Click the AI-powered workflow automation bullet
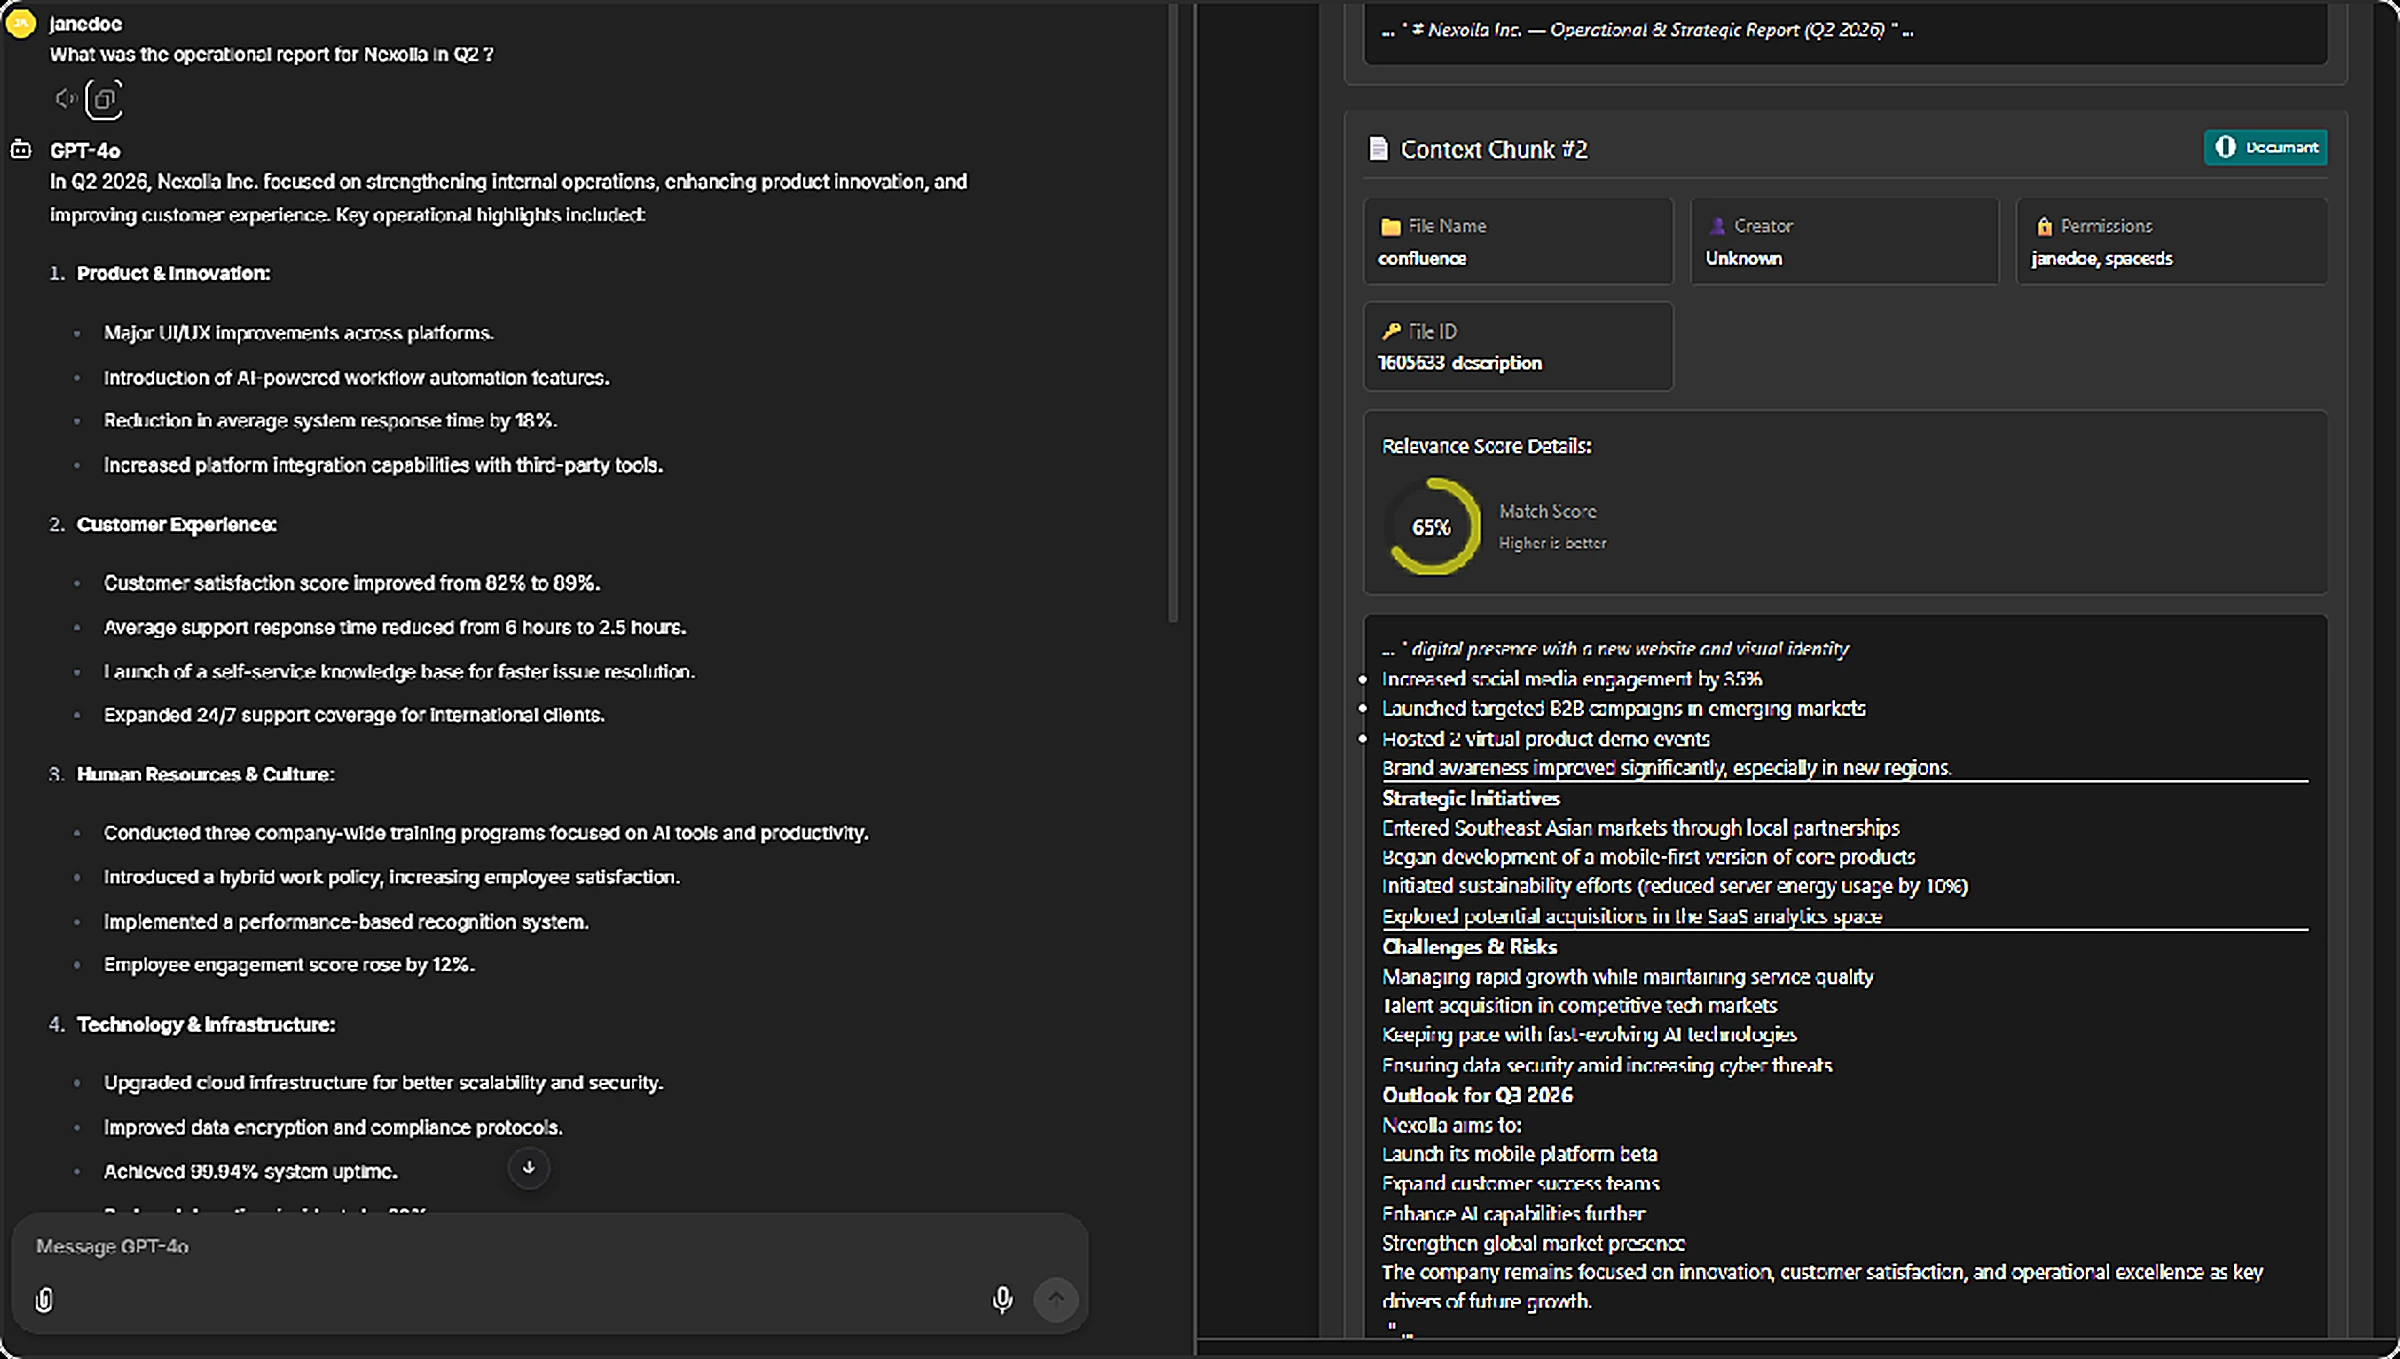The height and width of the screenshot is (1359, 2400). 357,378
